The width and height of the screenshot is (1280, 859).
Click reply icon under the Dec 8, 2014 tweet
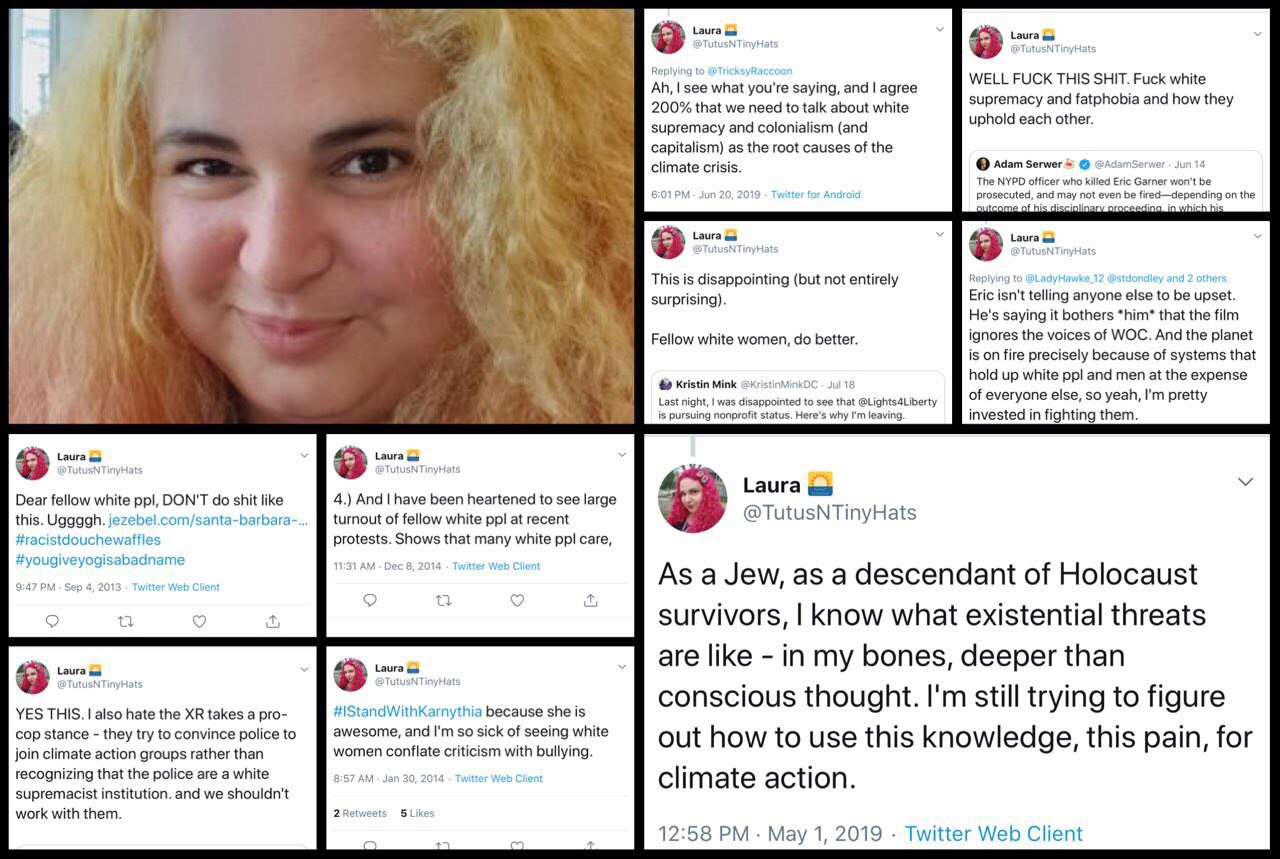pyautogui.click(x=370, y=600)
